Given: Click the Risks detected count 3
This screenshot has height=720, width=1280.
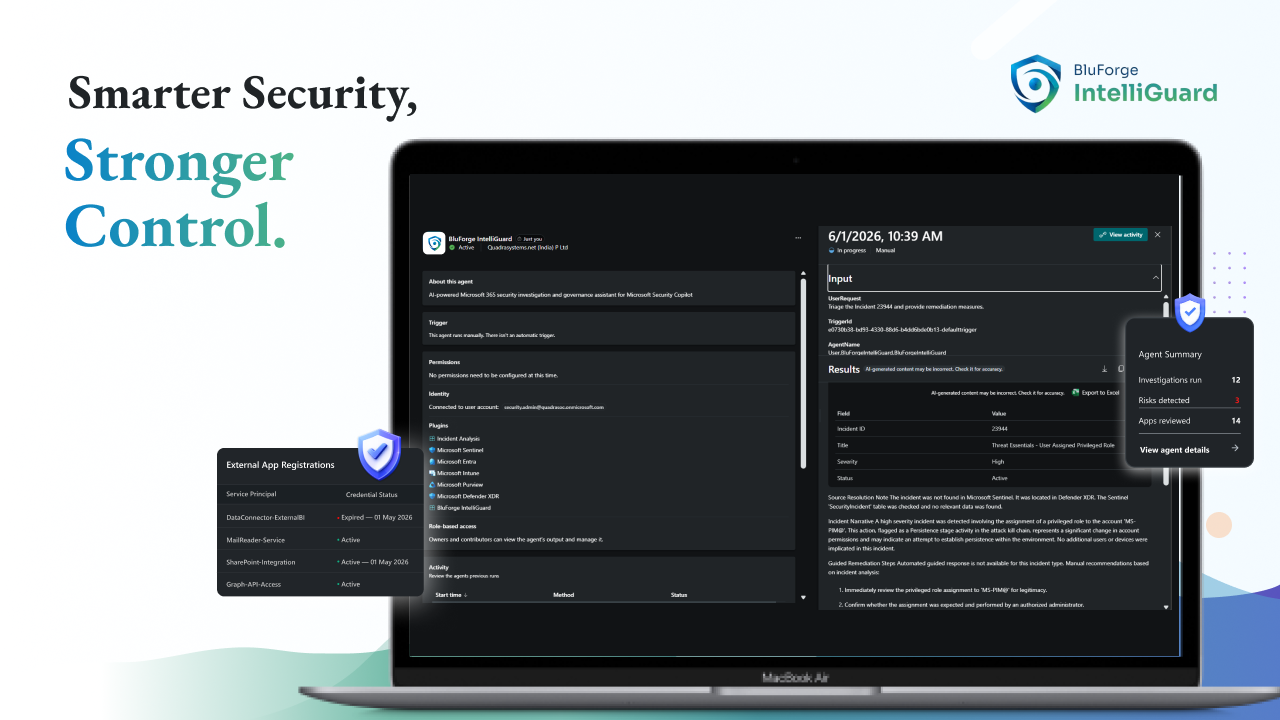Looking at the screenshot, I should coord(1237,400).
